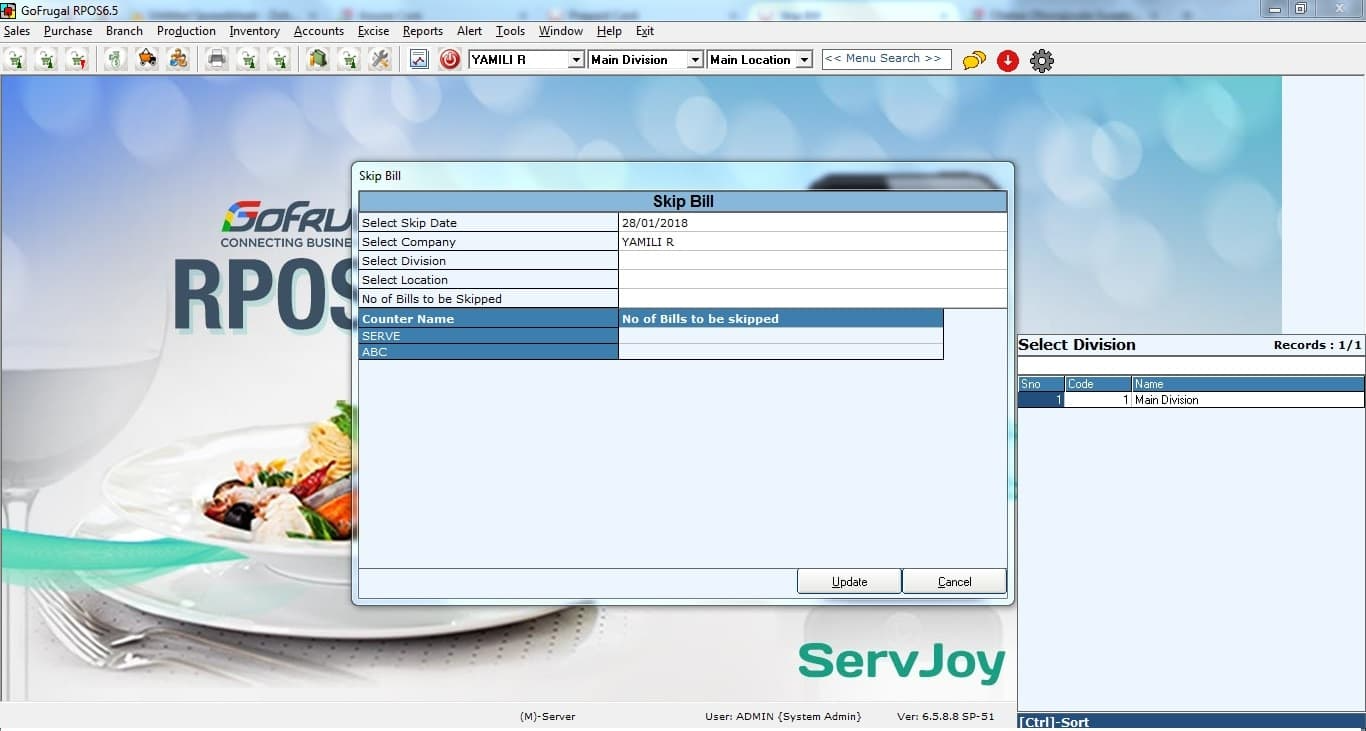The width and height of the screenshot is (1366, 731).
Task: Click the empty Select Division value field
Action: [812, 261]
